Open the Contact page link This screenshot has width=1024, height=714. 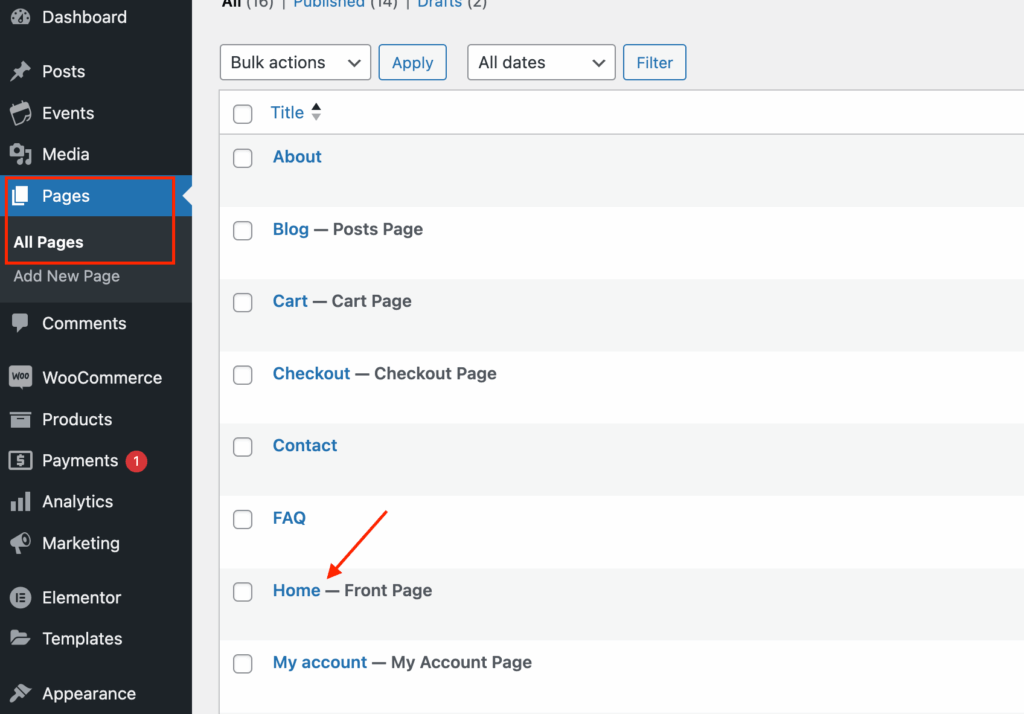click(x=305, y=446)
